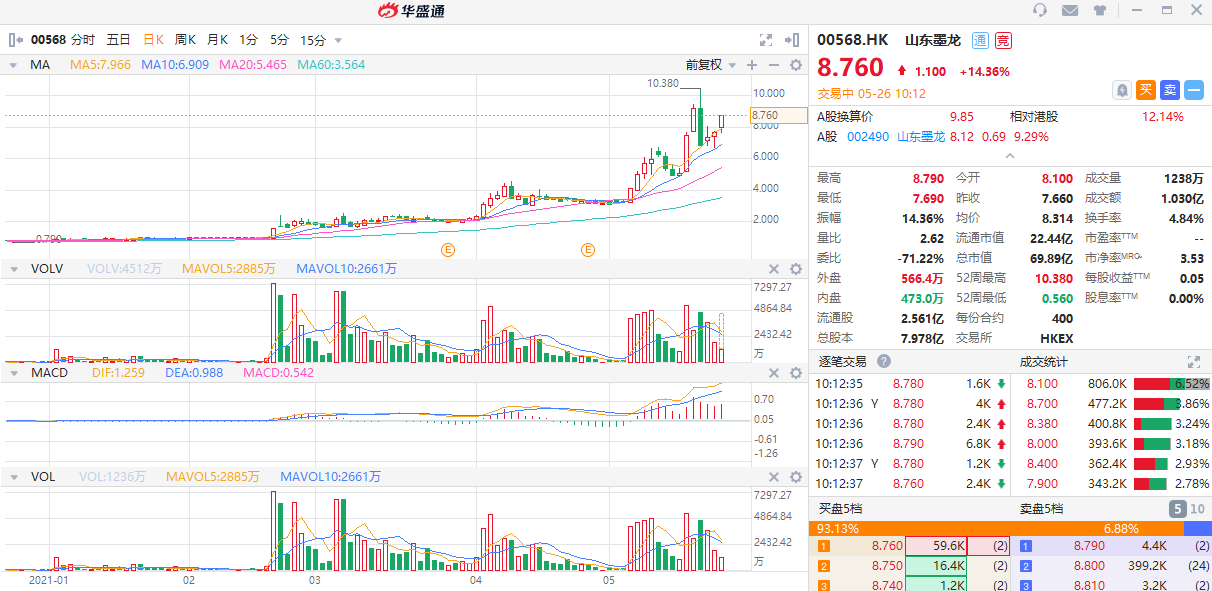Click second earnings E marker on chart
1212x591 pixels.
588,249
